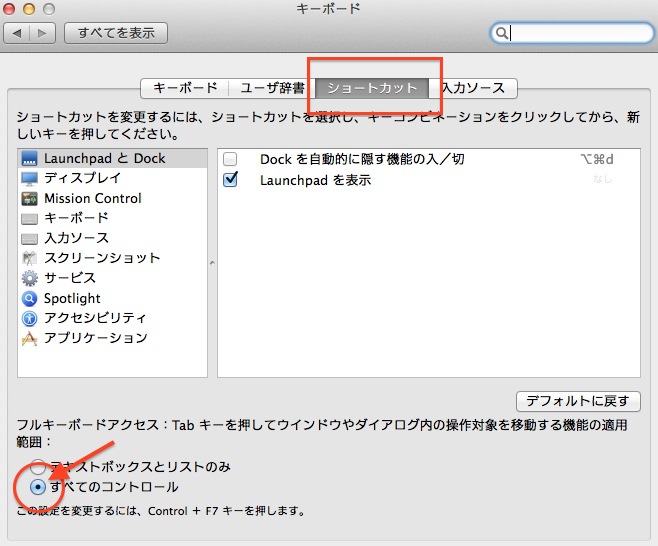Open the ユーザ辞書 tab
The width and height of the screenshot is (658, 546).
271,88
